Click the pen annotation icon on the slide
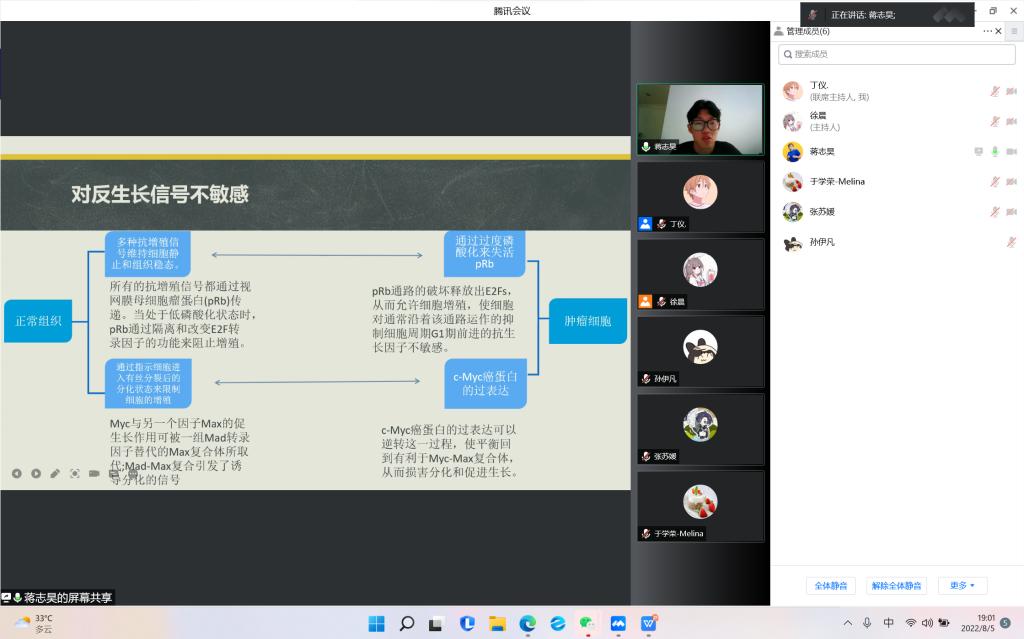 tap(55, 473)
